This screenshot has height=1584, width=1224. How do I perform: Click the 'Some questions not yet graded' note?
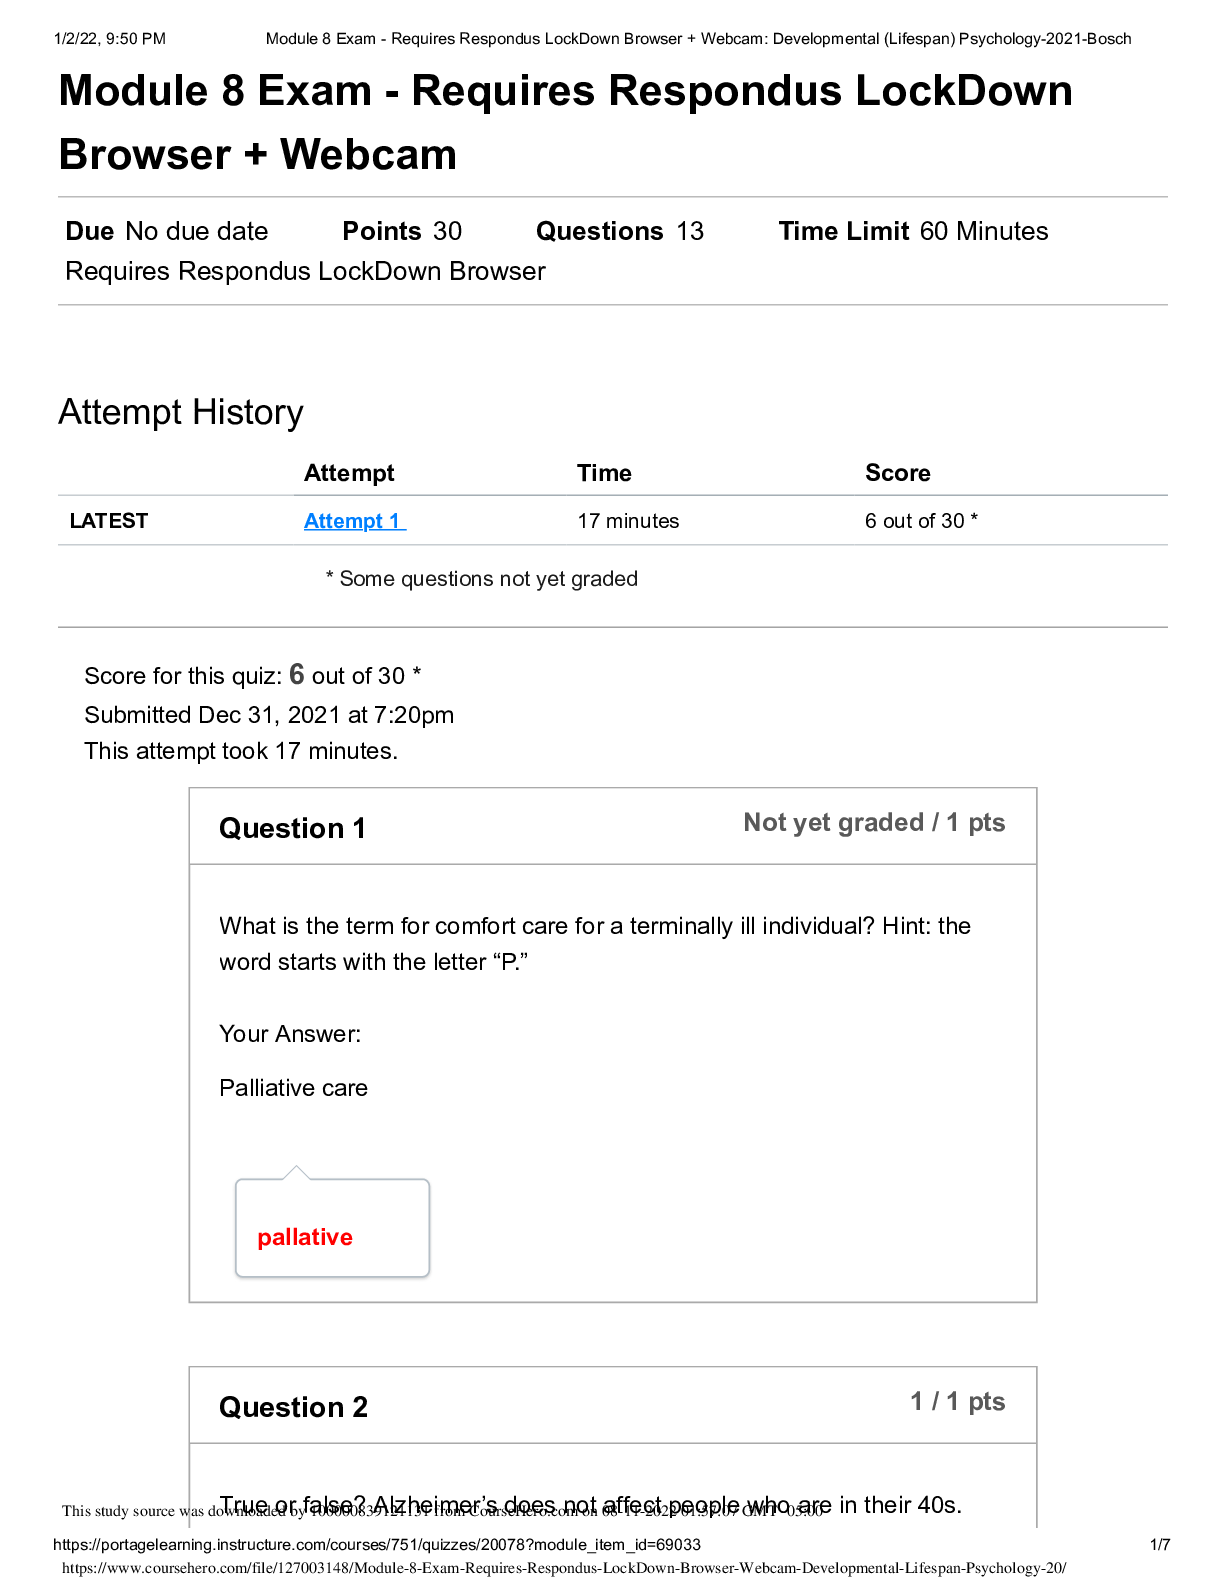(x=482, y=579)
